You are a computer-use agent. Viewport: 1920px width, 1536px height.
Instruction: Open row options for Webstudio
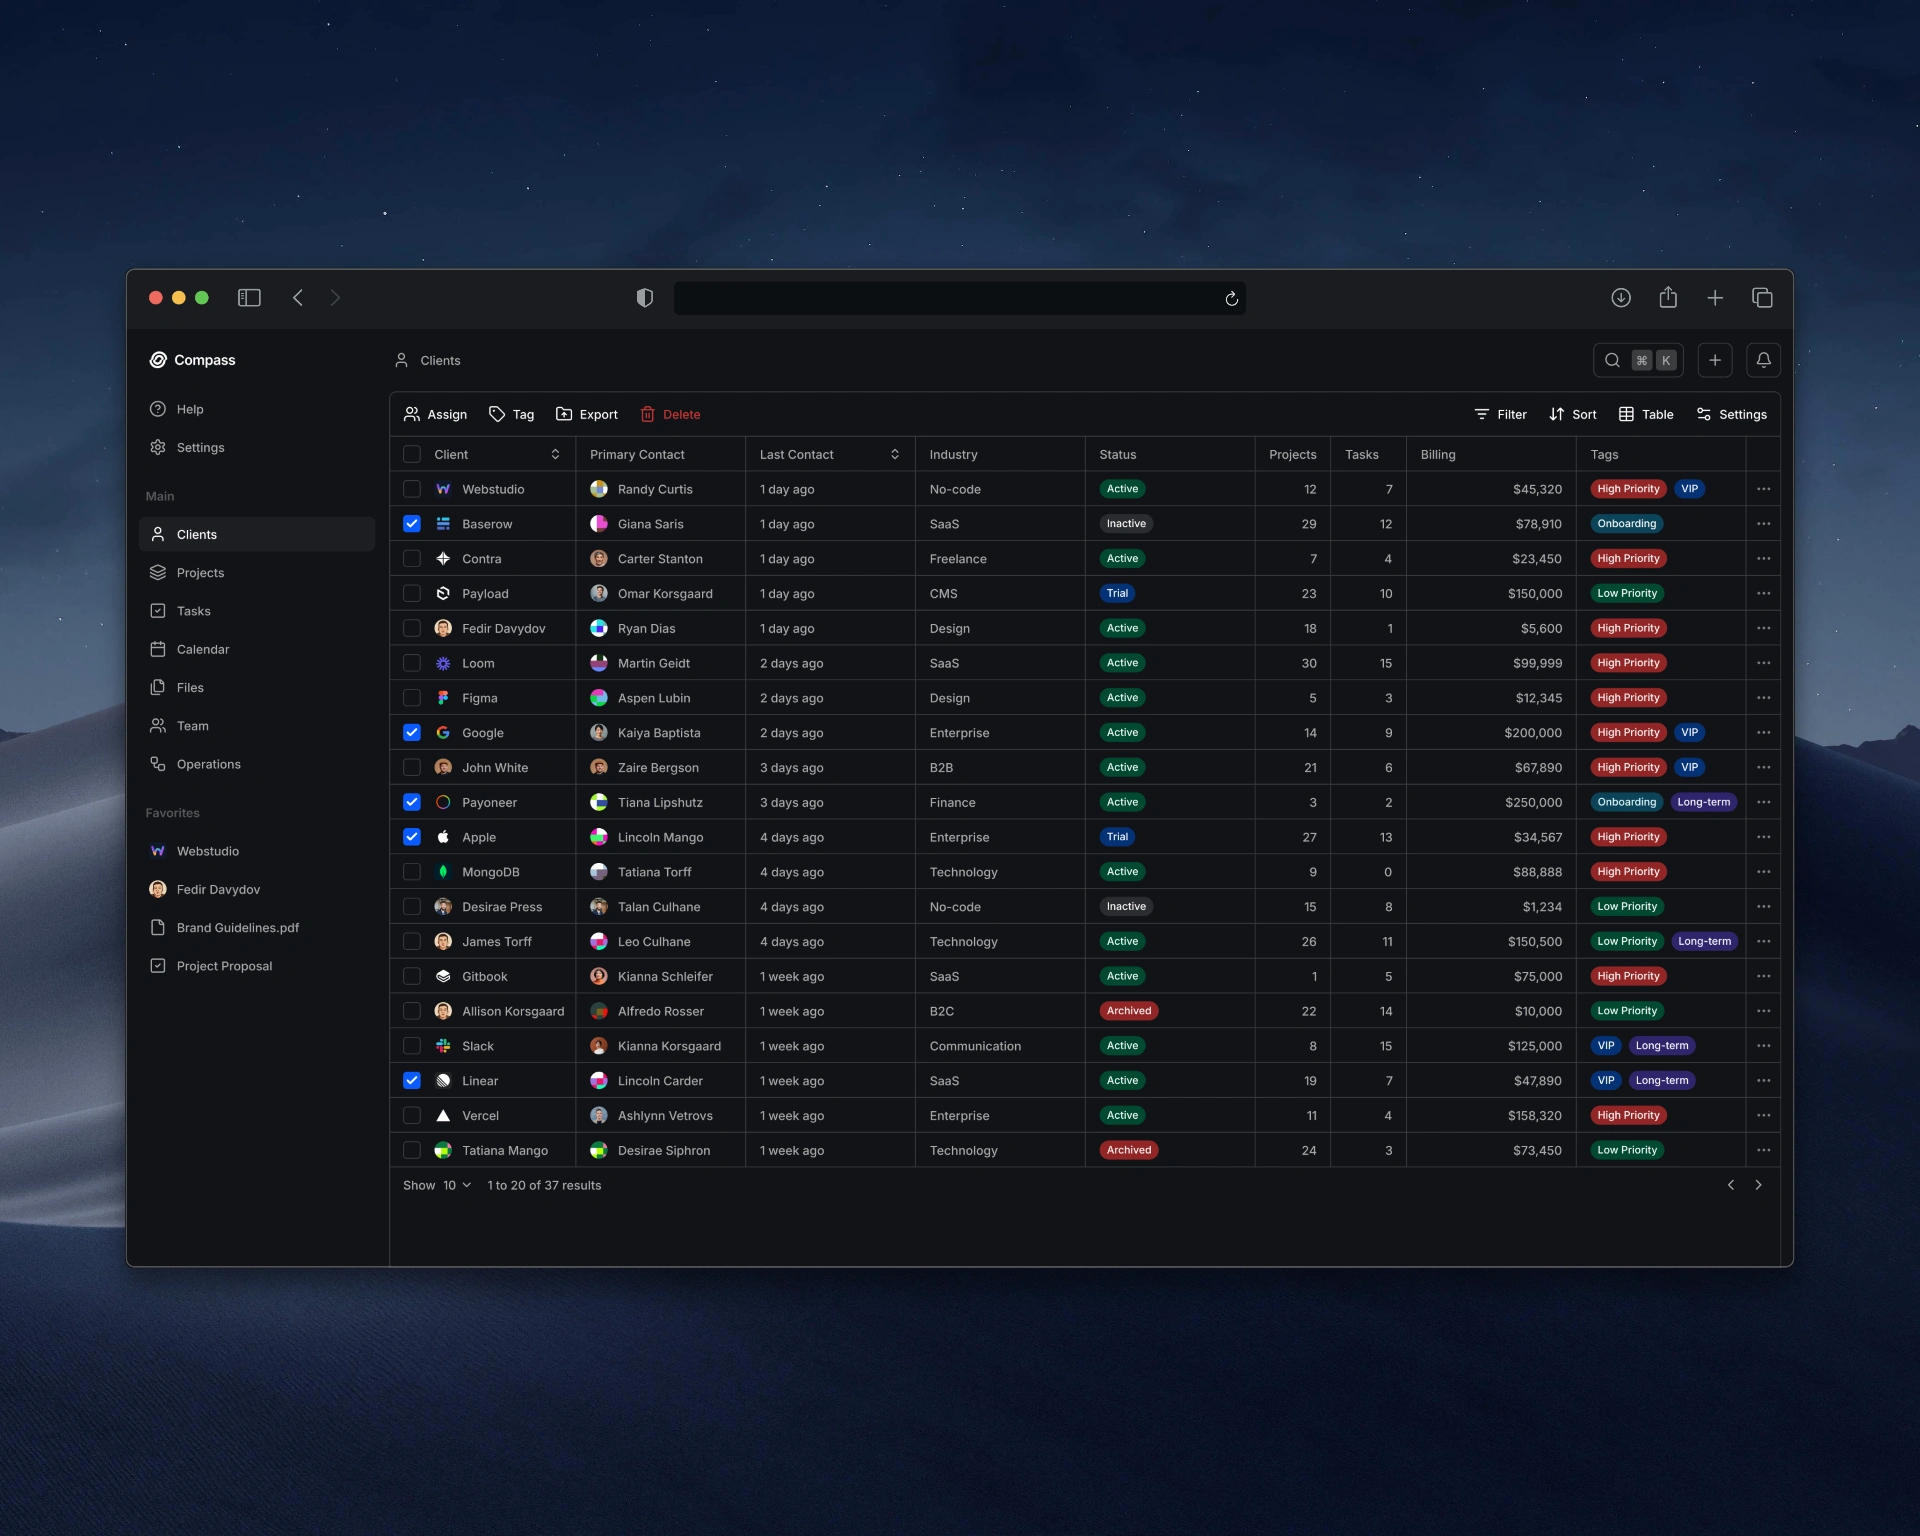pyautogui.click(x=1763, y=489)
